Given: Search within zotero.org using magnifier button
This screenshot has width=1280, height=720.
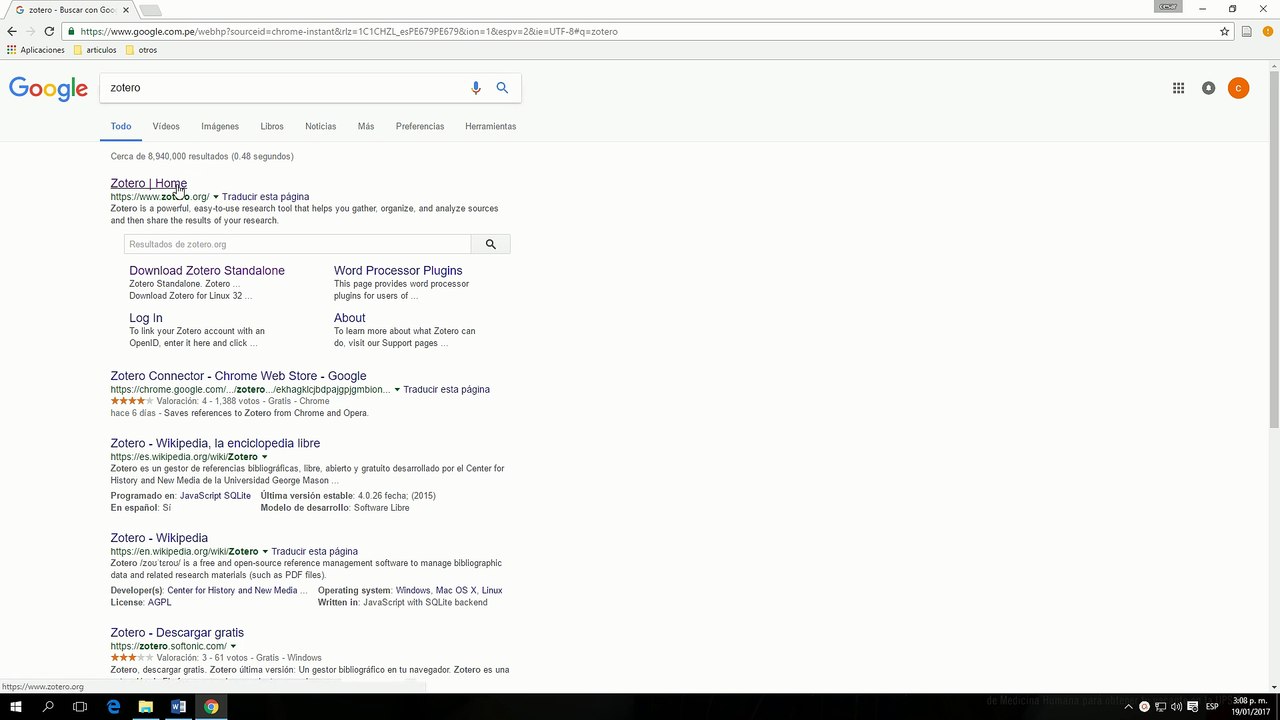Looking at the screenshot, I should [x=490, y=244].
